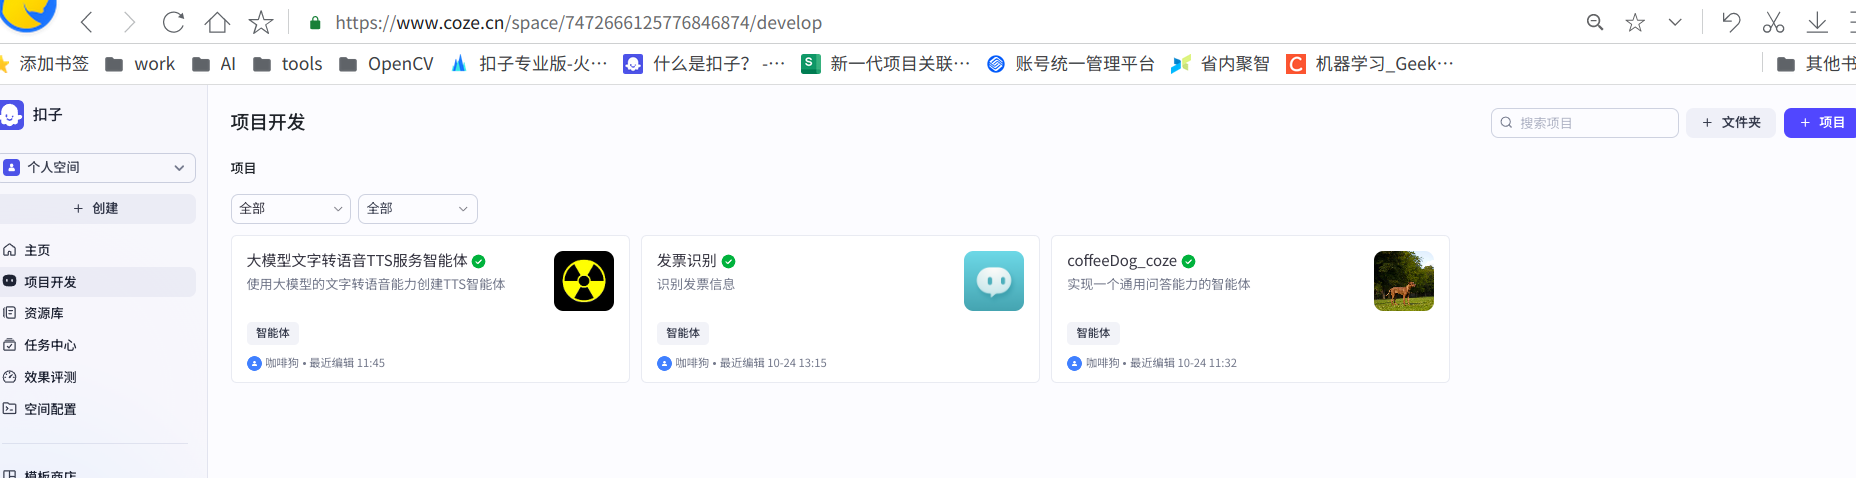Expand the second 全部 filter dropdown
Image resolution: width=1856 pixels, height=478 pixels.
pyautogui.click(x=418, y=208)
